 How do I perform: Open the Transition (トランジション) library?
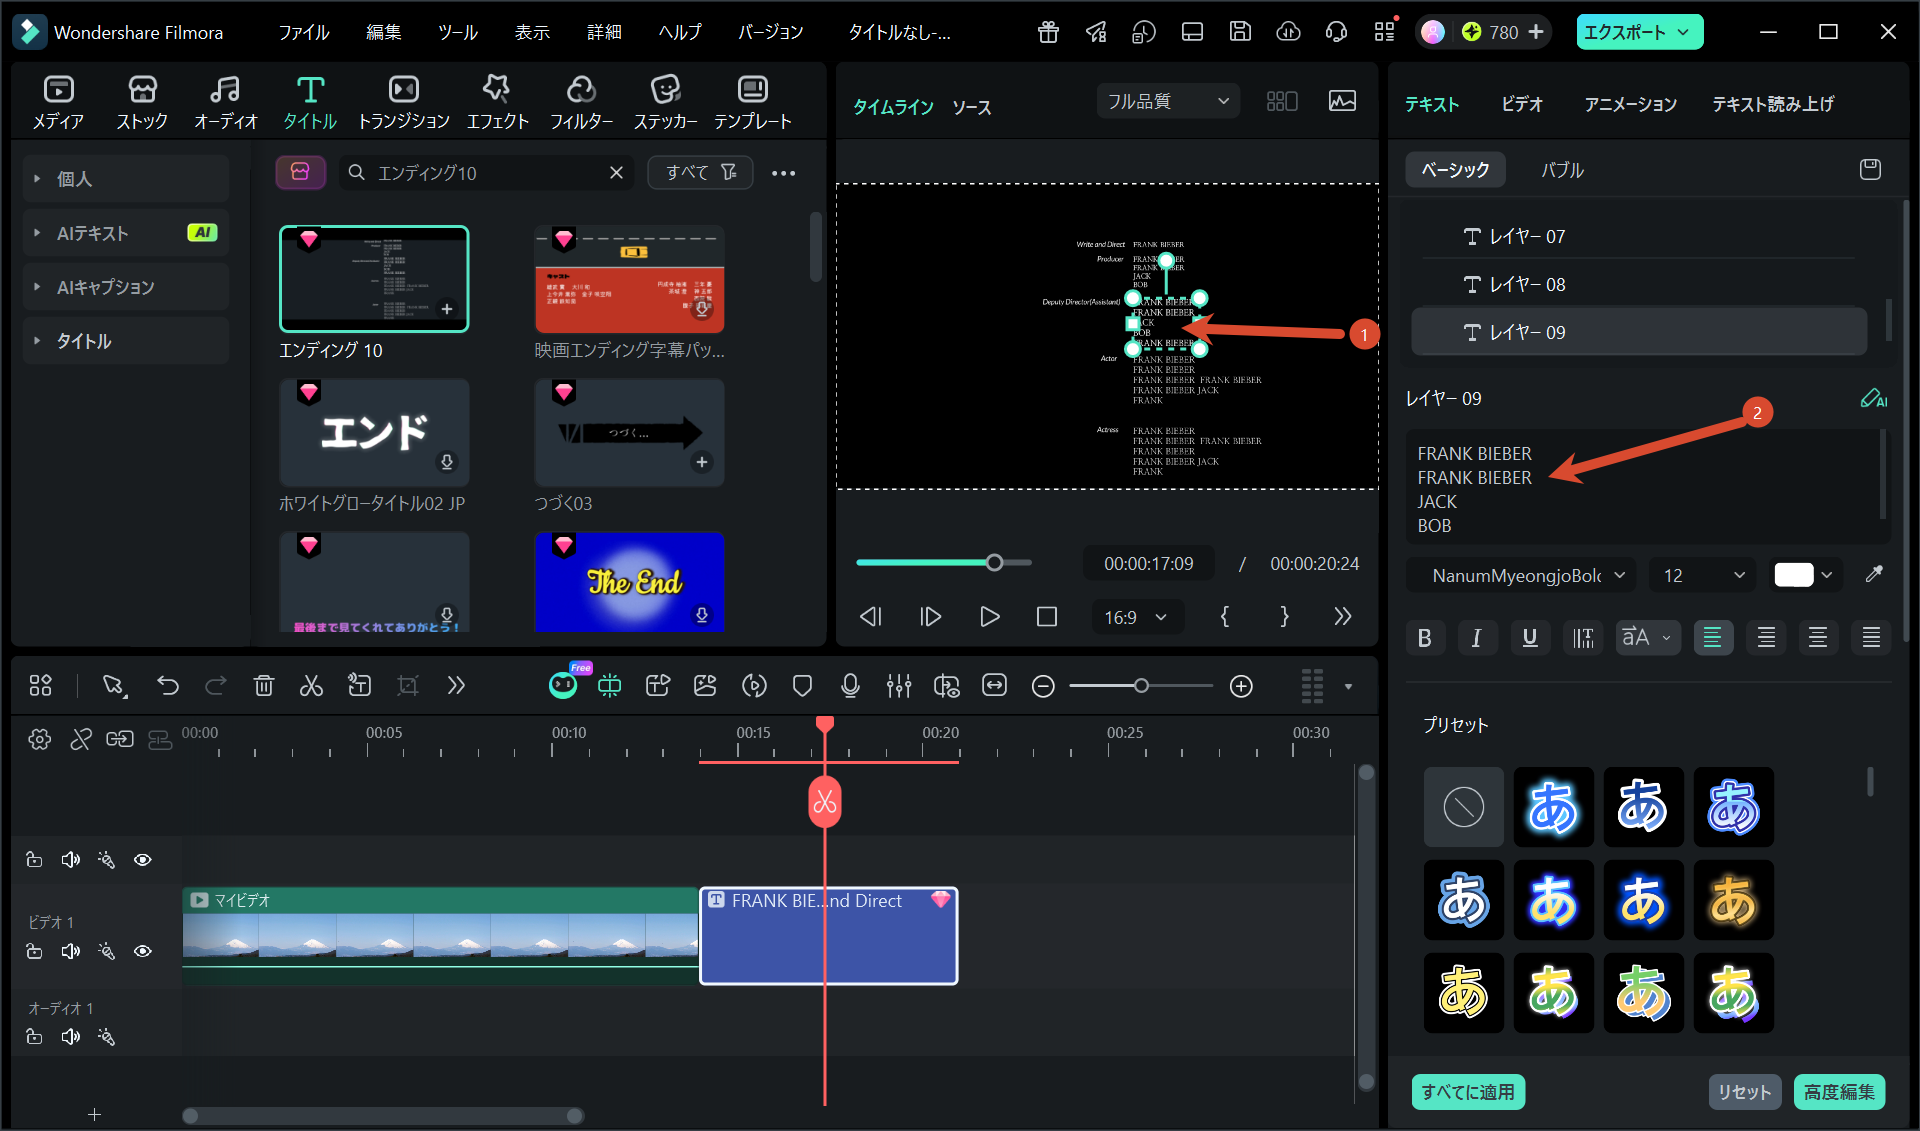point(404,103)
